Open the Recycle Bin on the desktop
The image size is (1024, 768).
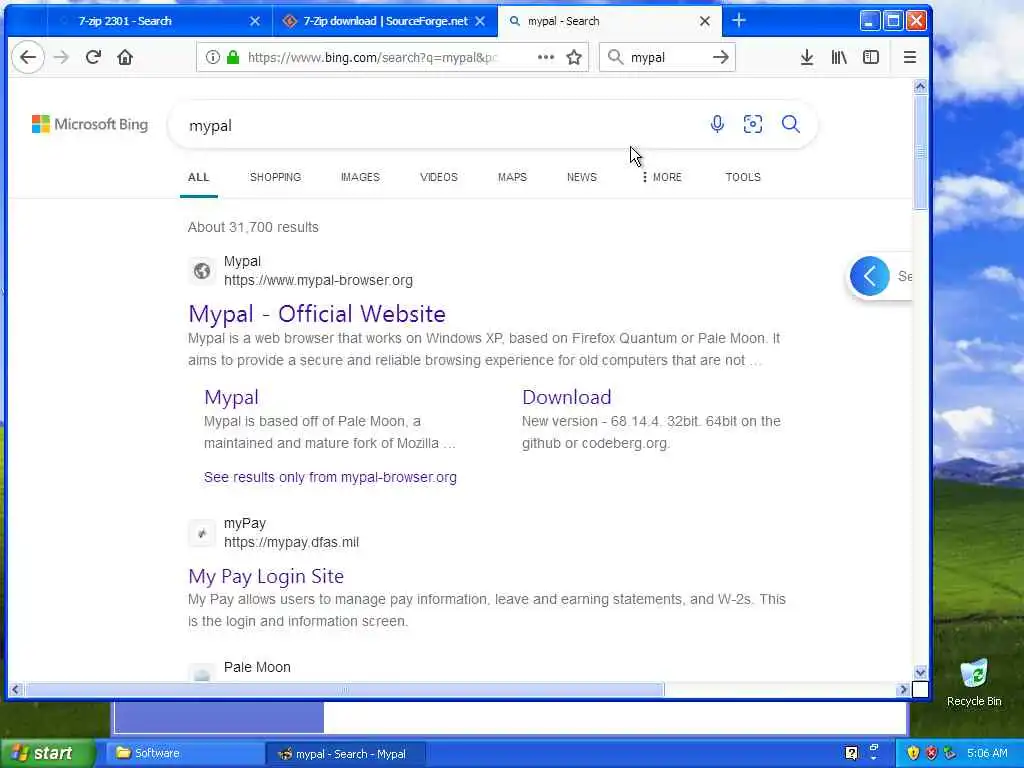point(974,682)
